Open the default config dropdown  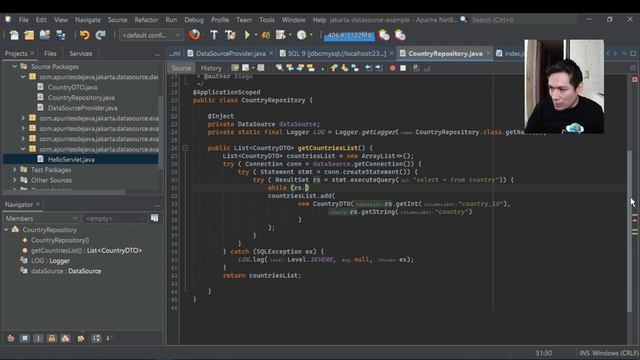(x=151, y=36)
